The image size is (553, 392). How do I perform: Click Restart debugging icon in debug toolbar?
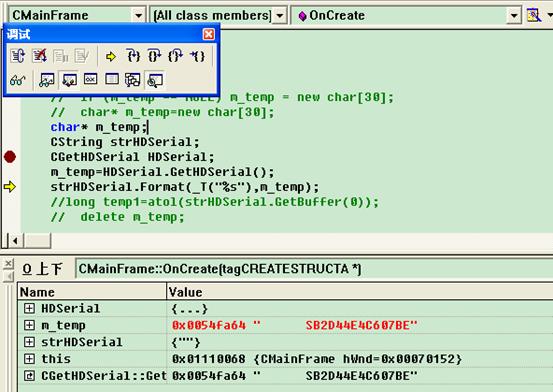click(x=18, y=56)
